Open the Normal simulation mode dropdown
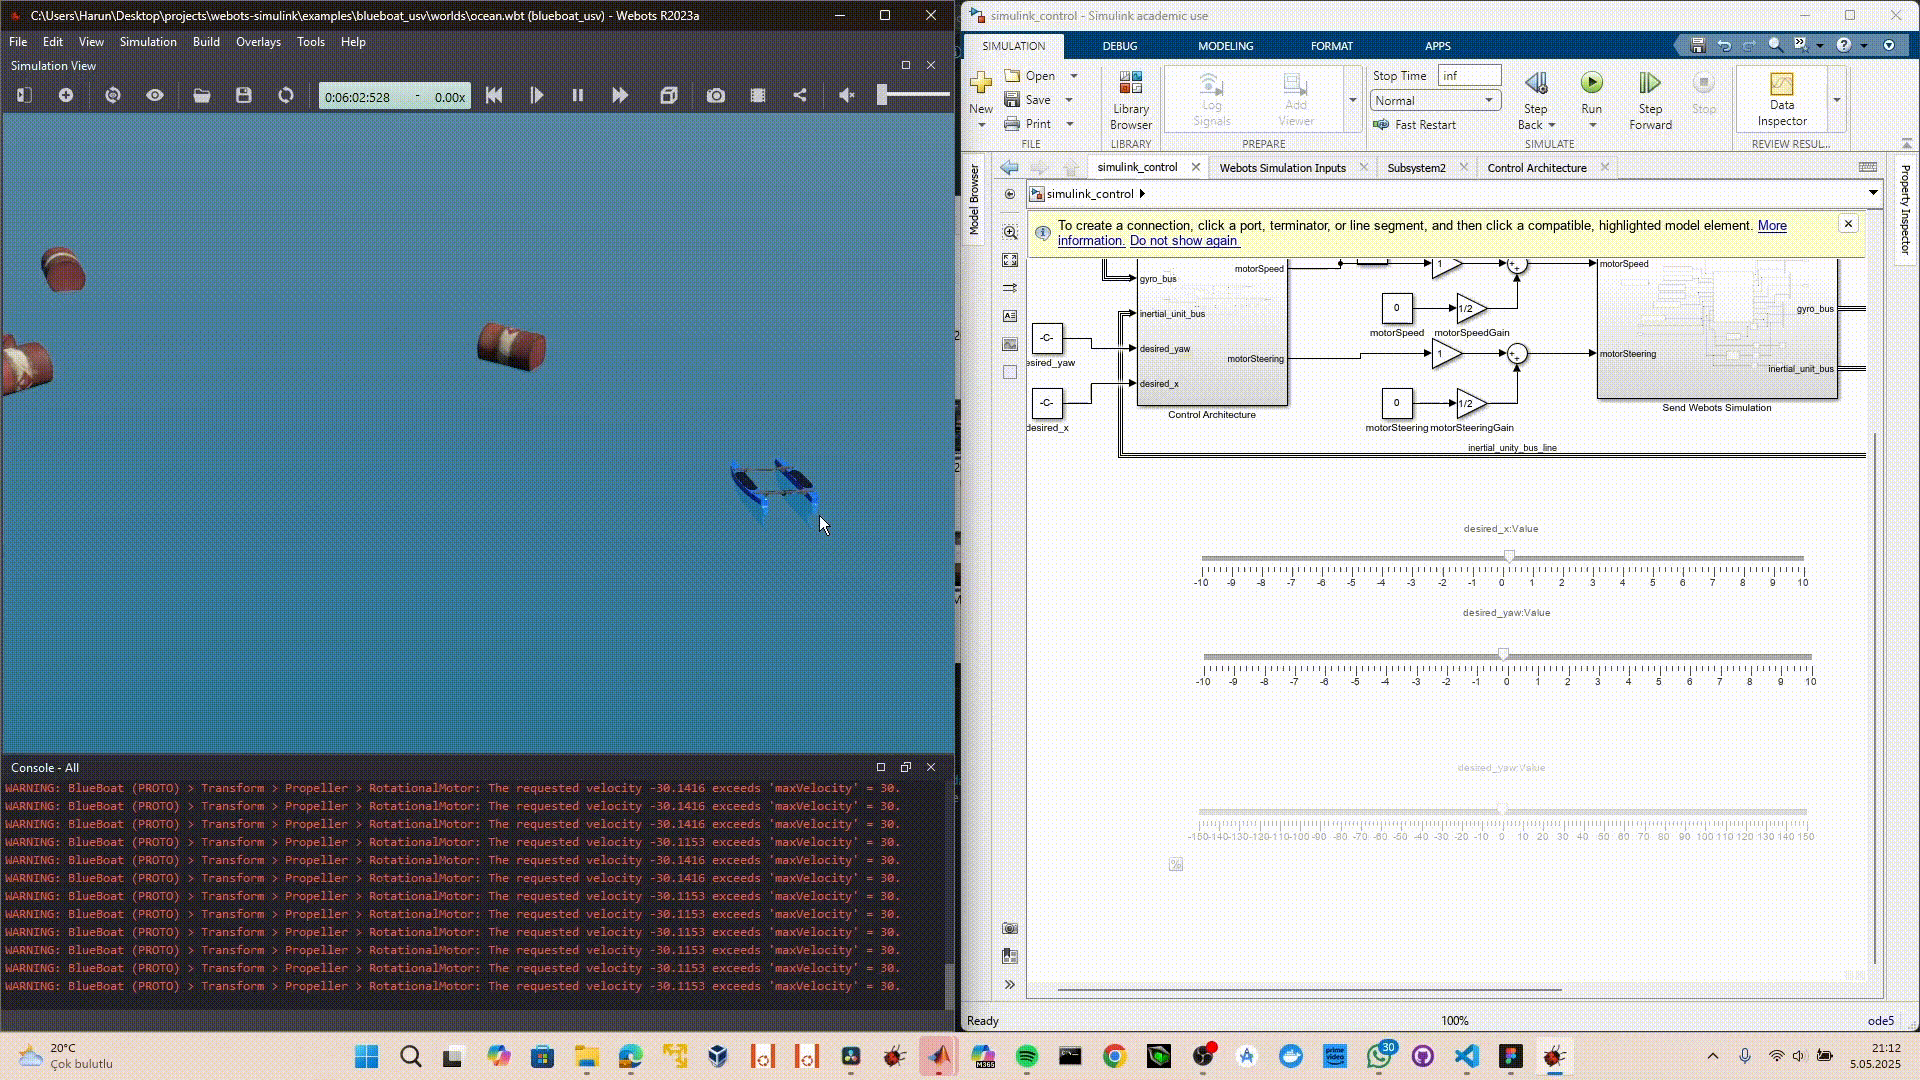This screenshot has width=1920, height=1080. coord(1435,101)
